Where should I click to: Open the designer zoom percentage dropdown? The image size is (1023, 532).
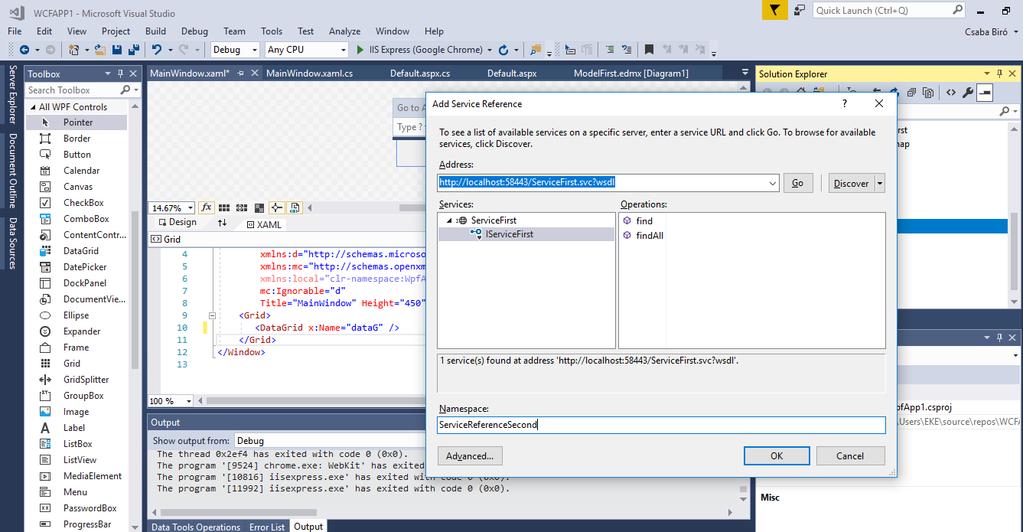(x=191, y=208)
